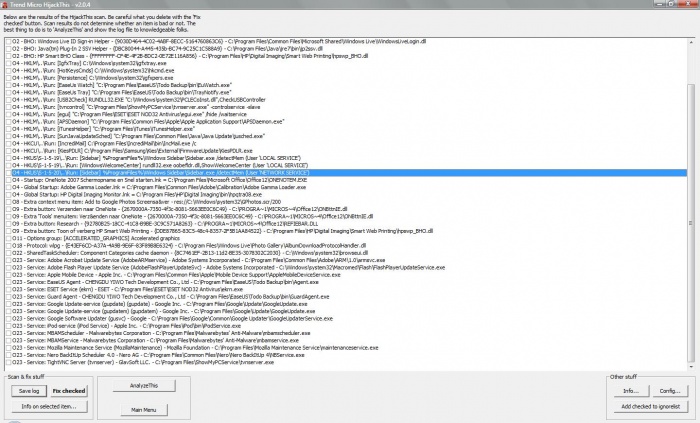Check the highlighted Sidebar NETWORK SERVICE entry box
This screenshot has width=700, height=423.
(8, 173)
